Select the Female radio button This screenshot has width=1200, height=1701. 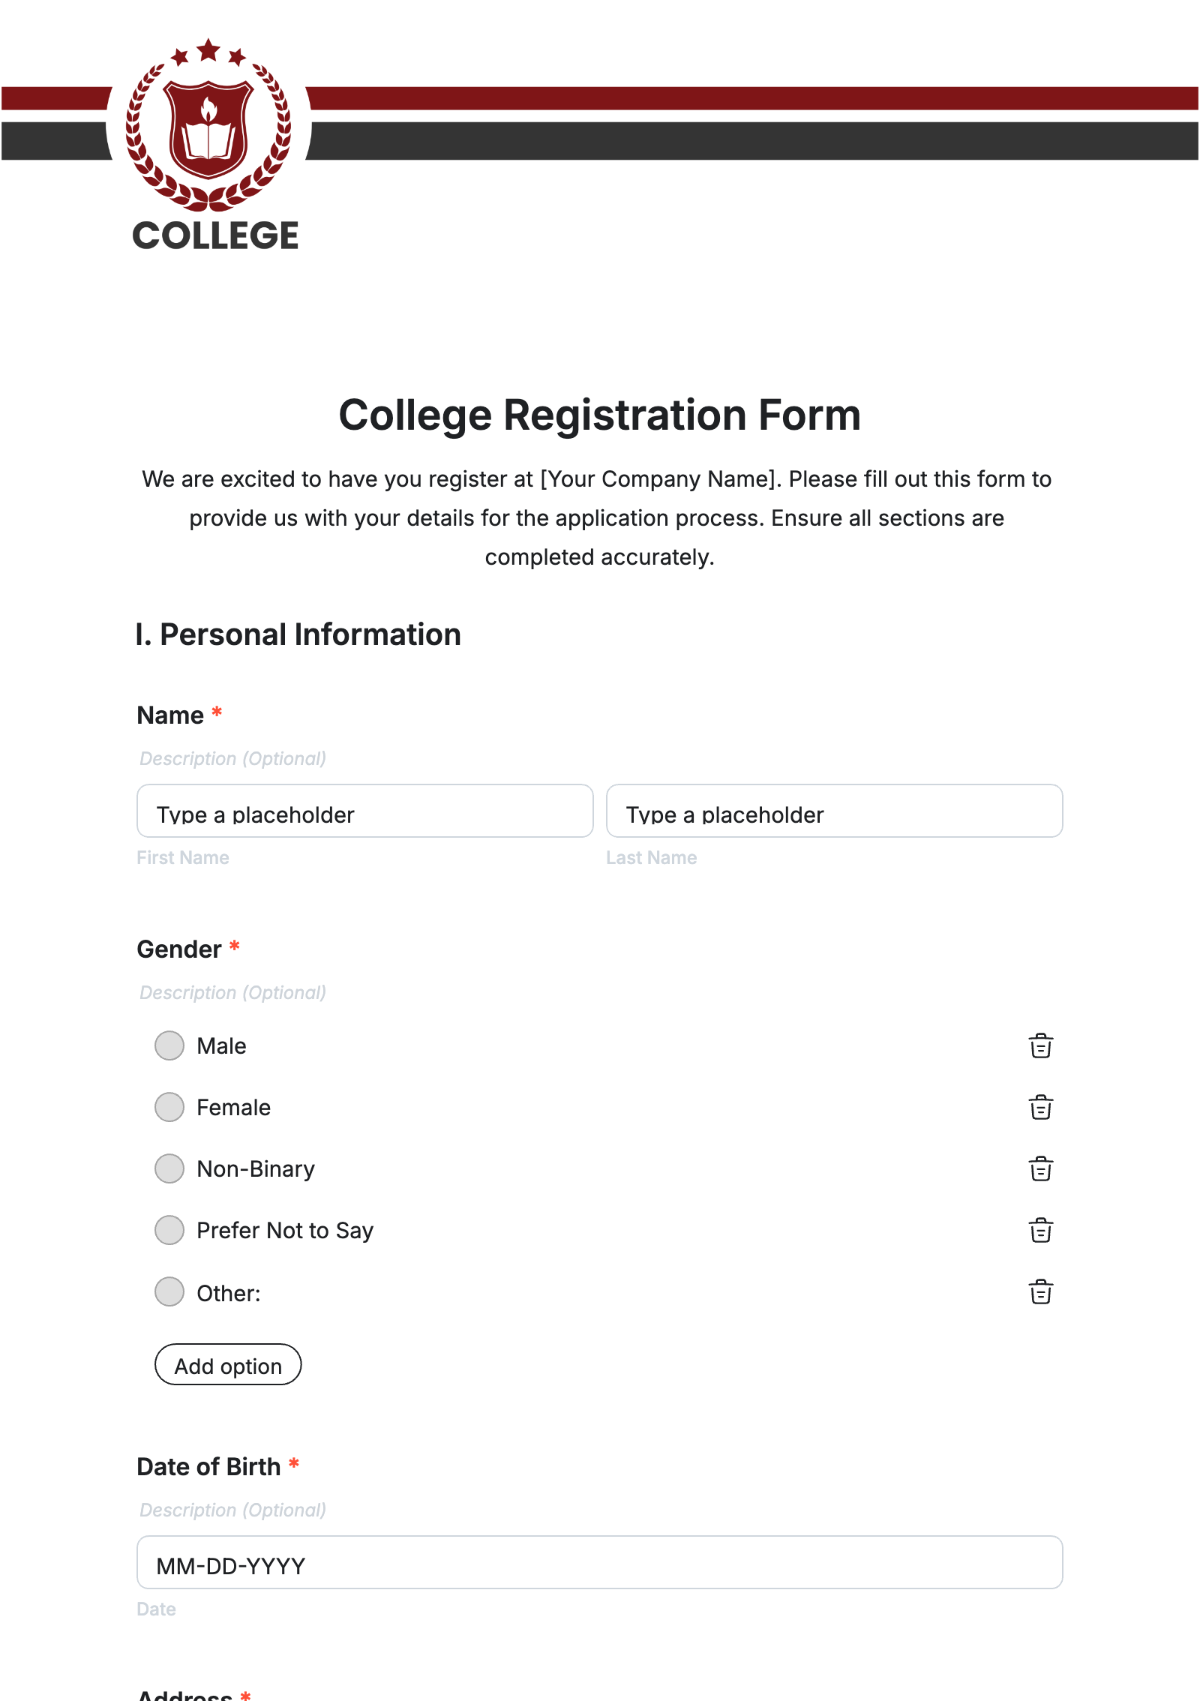tap(169, 1107)
